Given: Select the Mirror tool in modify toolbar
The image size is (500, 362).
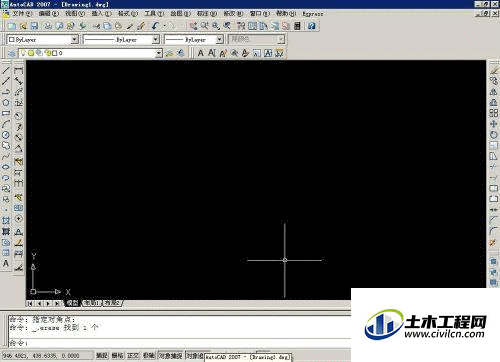Looking at the screenshot, I should coord(494,92).
